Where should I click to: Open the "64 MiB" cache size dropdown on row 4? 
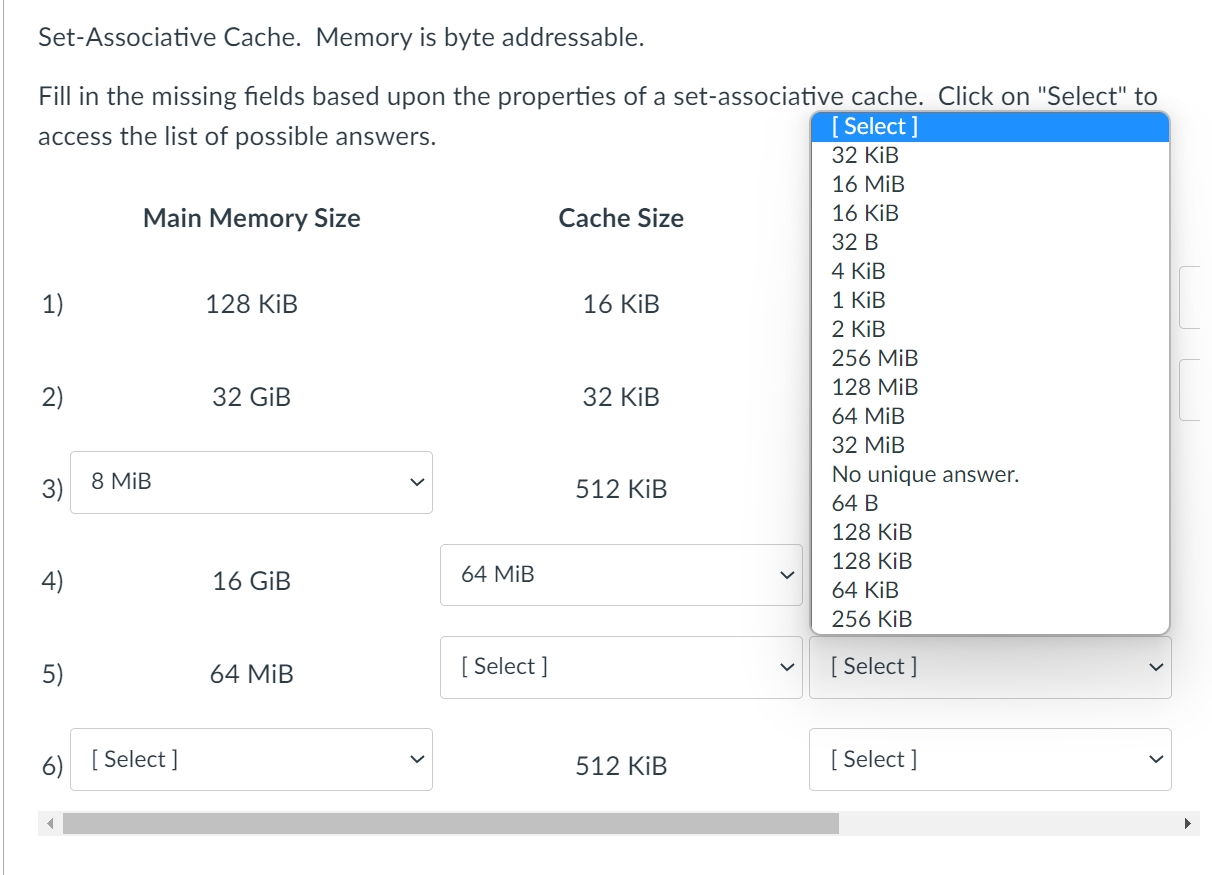[621, 574]
